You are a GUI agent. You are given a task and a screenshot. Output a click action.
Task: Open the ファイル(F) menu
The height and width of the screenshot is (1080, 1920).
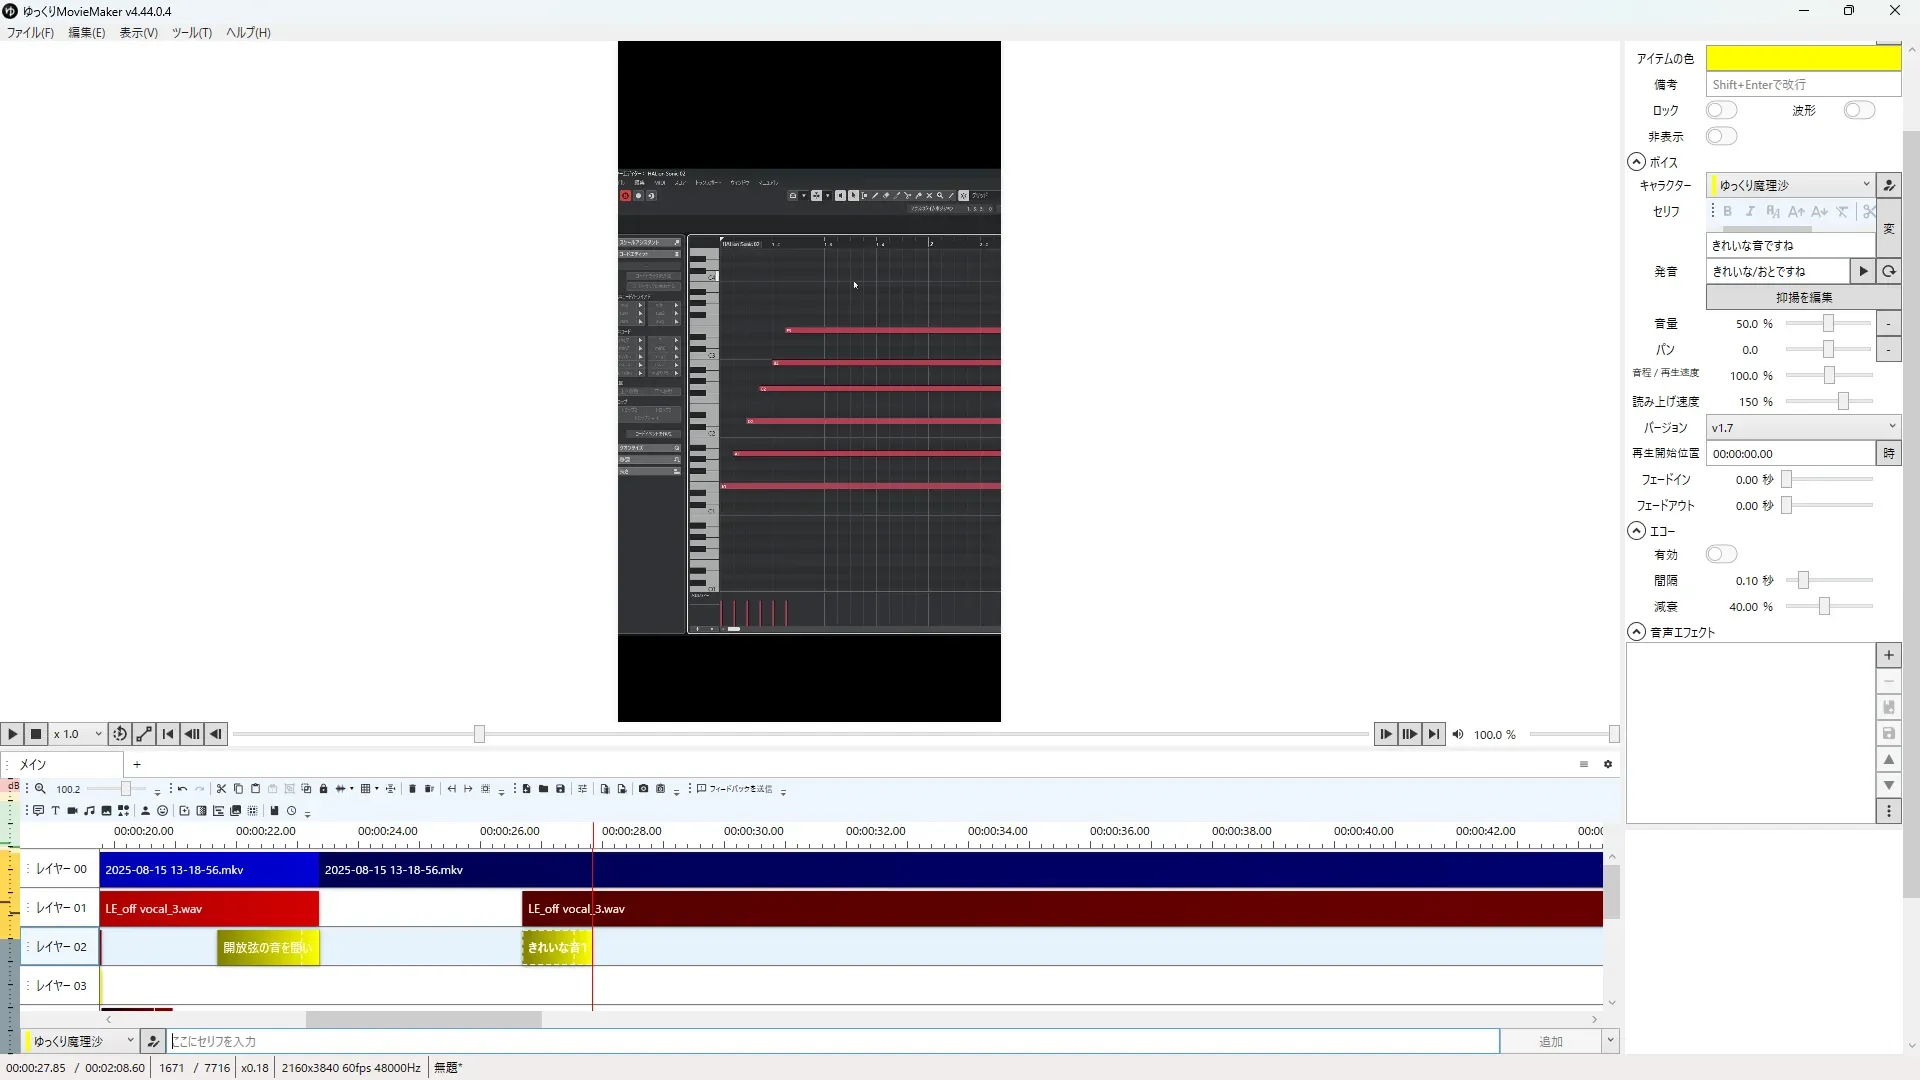pyautogui.click(x=30, y=32)
